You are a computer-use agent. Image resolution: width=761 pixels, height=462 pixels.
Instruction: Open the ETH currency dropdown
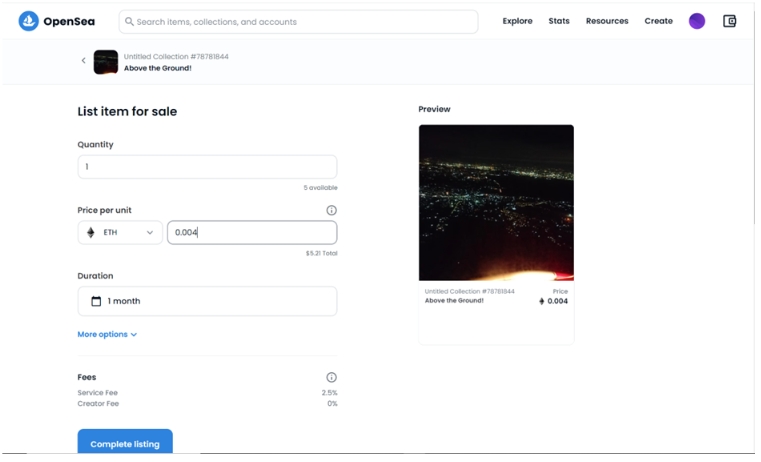120,232
